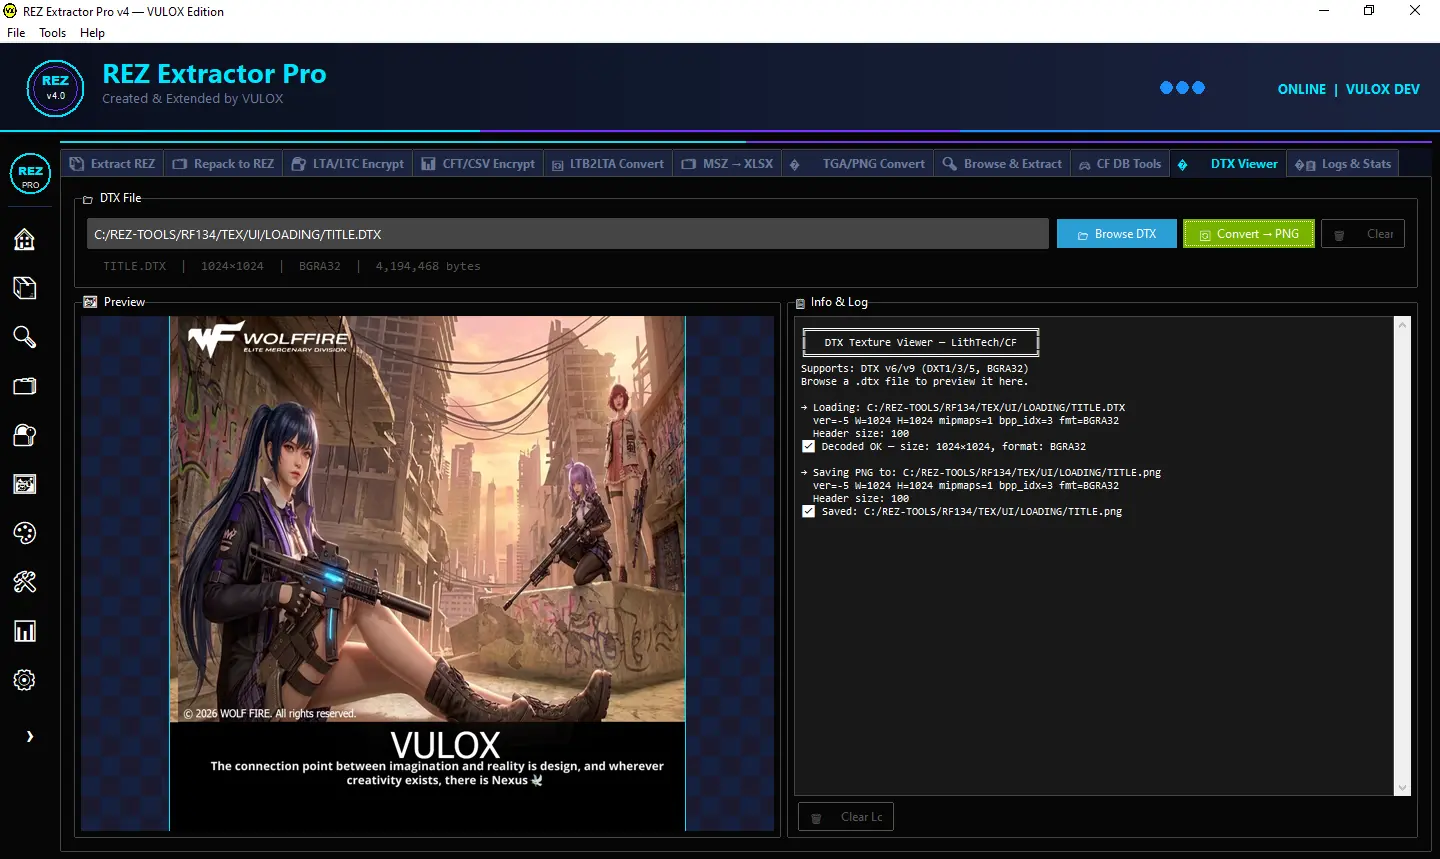Select the MSZ → XLSX tab
Image resolution: width=1440 pixels, height=859 pixels.
point(727,164)
